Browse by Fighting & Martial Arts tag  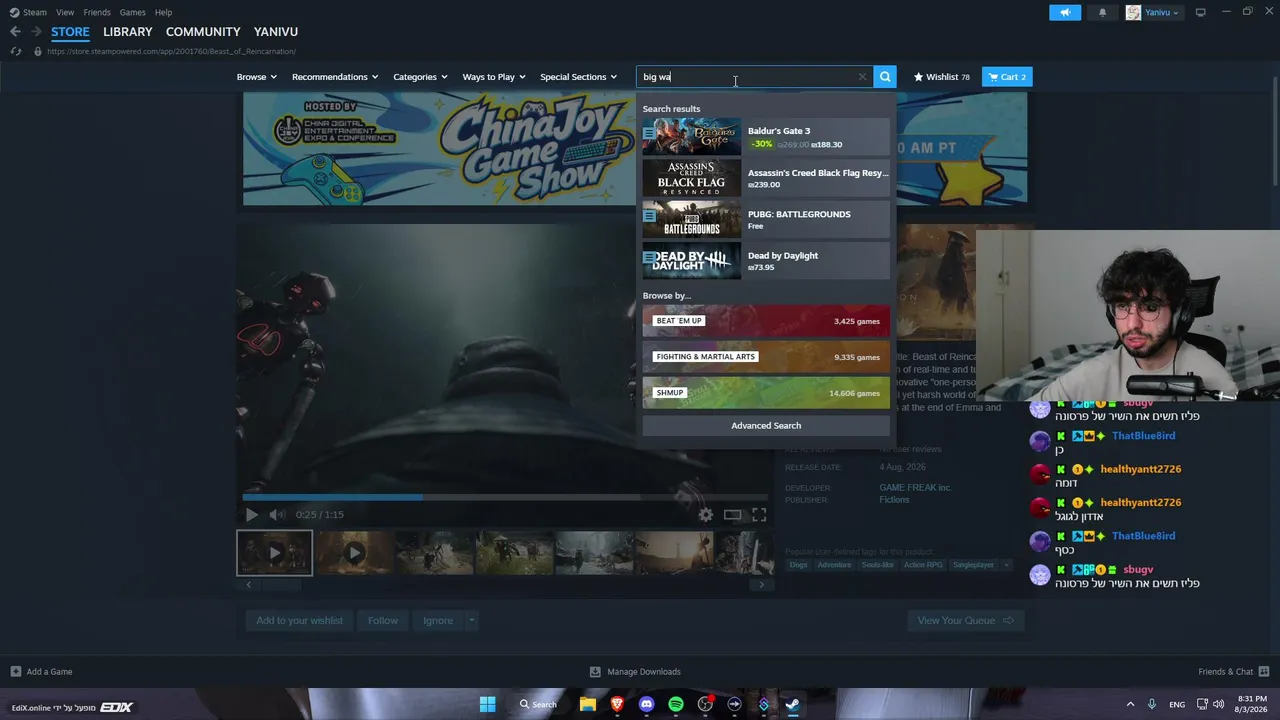(x=766, y=357)
